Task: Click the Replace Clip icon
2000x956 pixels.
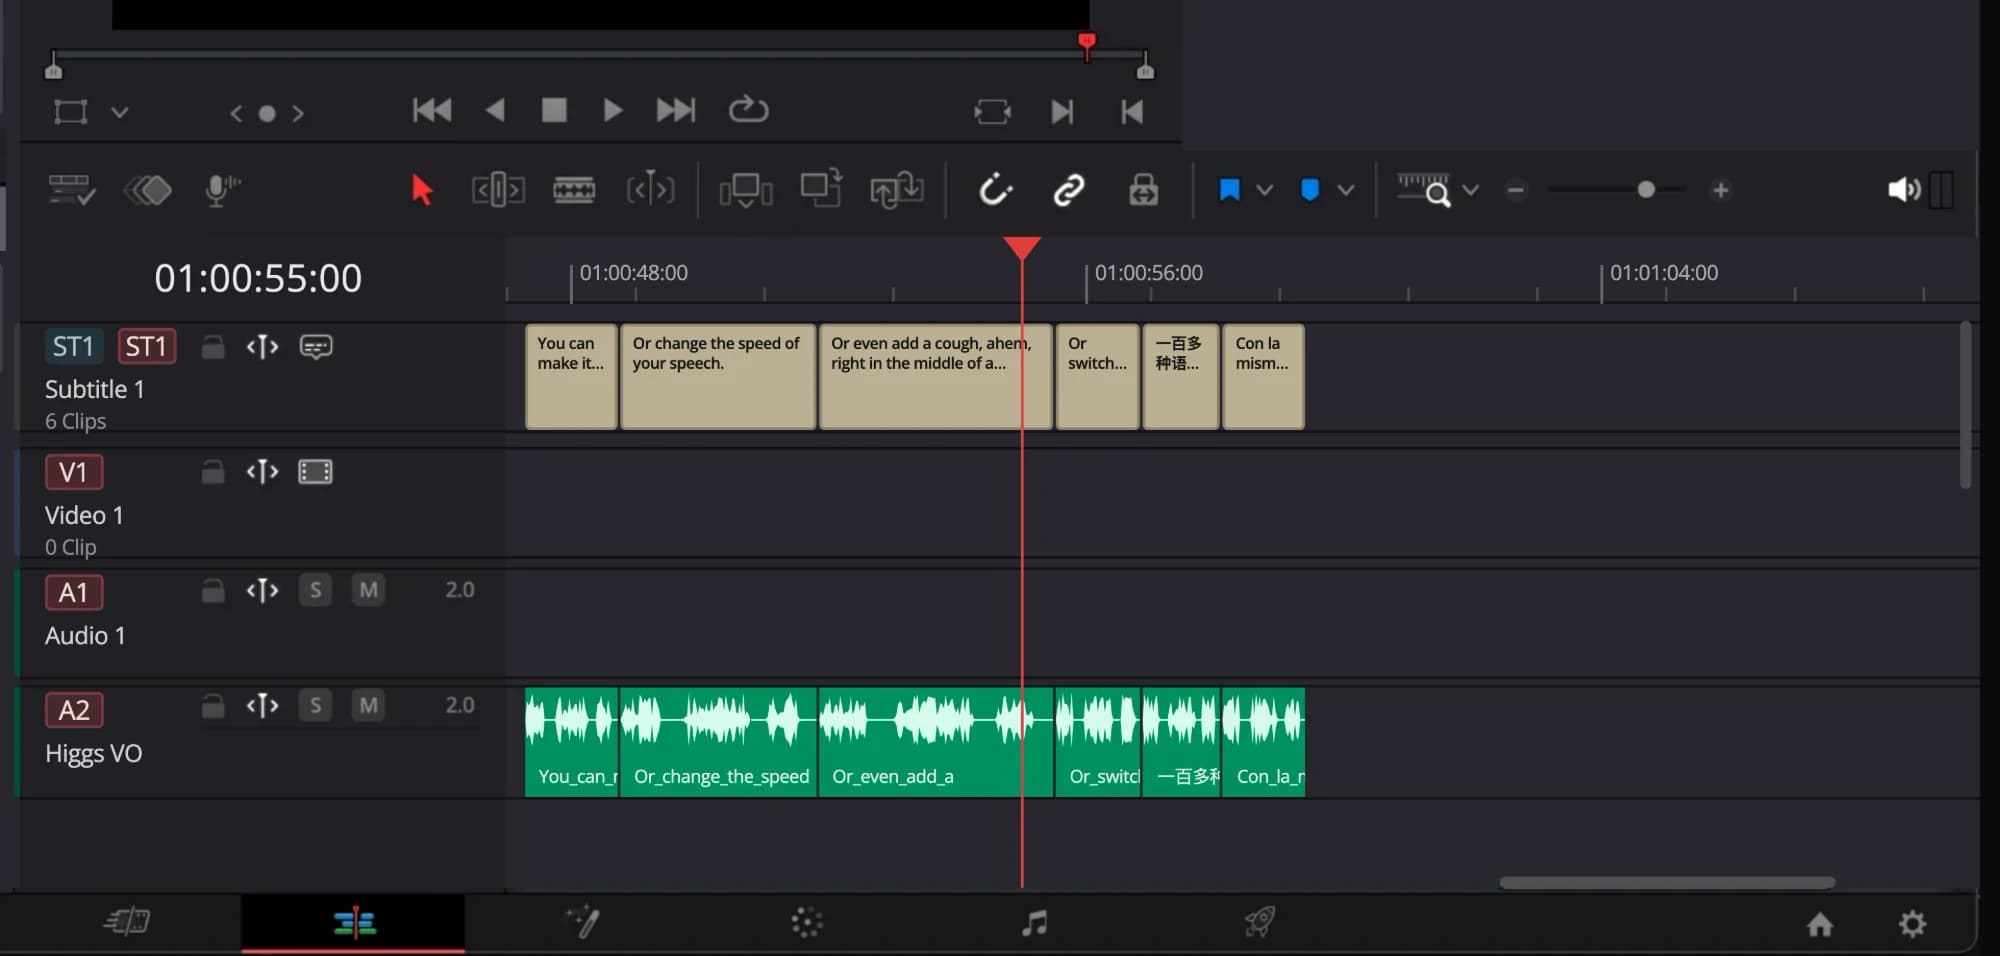Action: pos(896,189)
